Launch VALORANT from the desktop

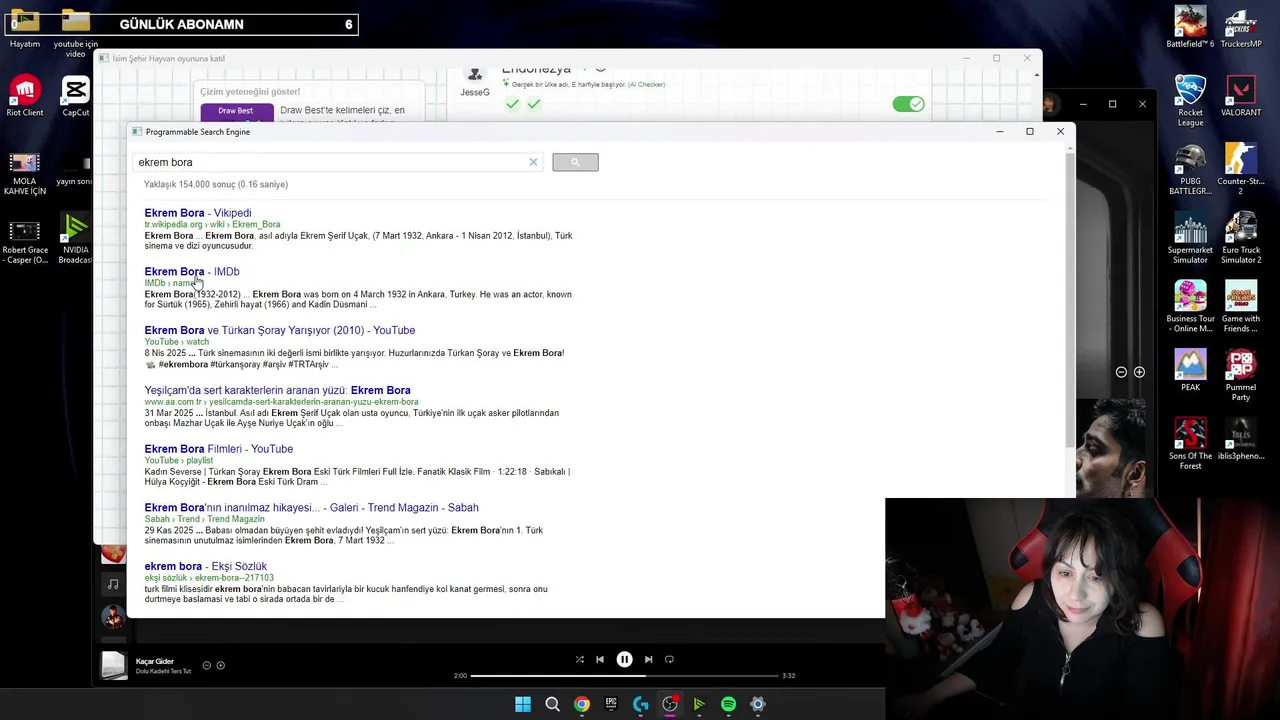tap(1241, 96)
